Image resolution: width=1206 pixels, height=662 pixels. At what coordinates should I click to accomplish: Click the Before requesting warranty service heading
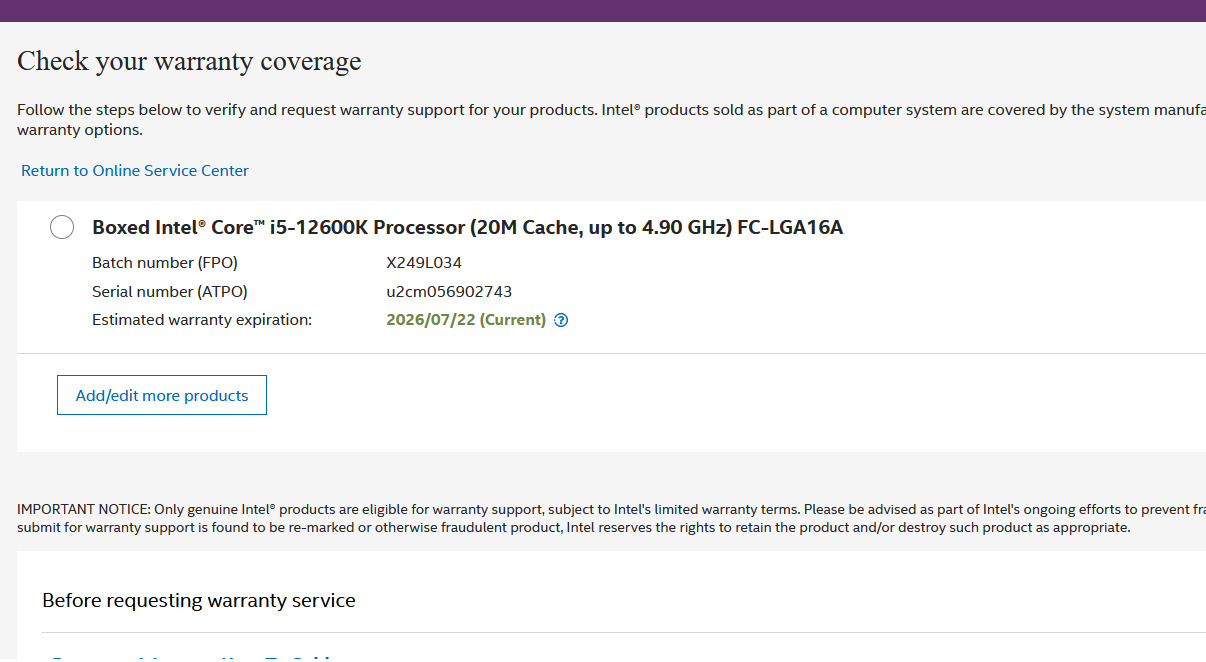pos(199,601)
